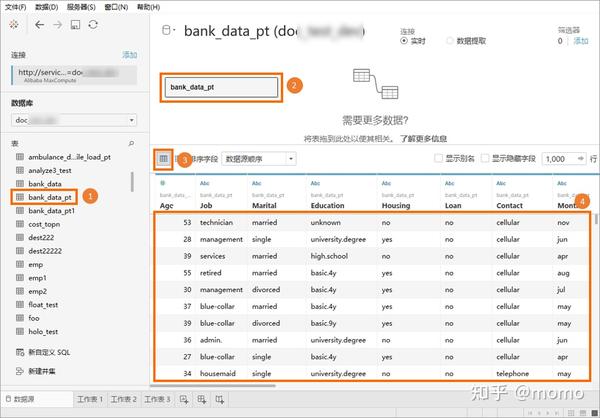Go forward with the right arrow
Viewport: 600px width, 418px height.
57,25
